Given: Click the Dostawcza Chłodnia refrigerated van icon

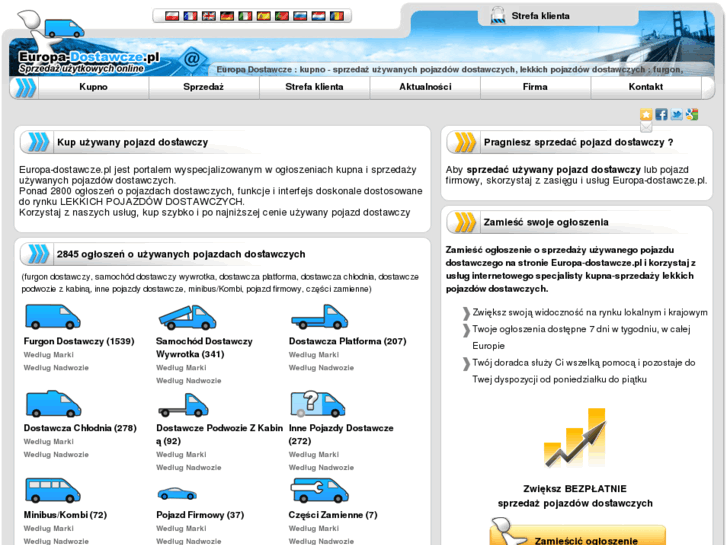Looking at the screenshot, I should click(53, 404).
